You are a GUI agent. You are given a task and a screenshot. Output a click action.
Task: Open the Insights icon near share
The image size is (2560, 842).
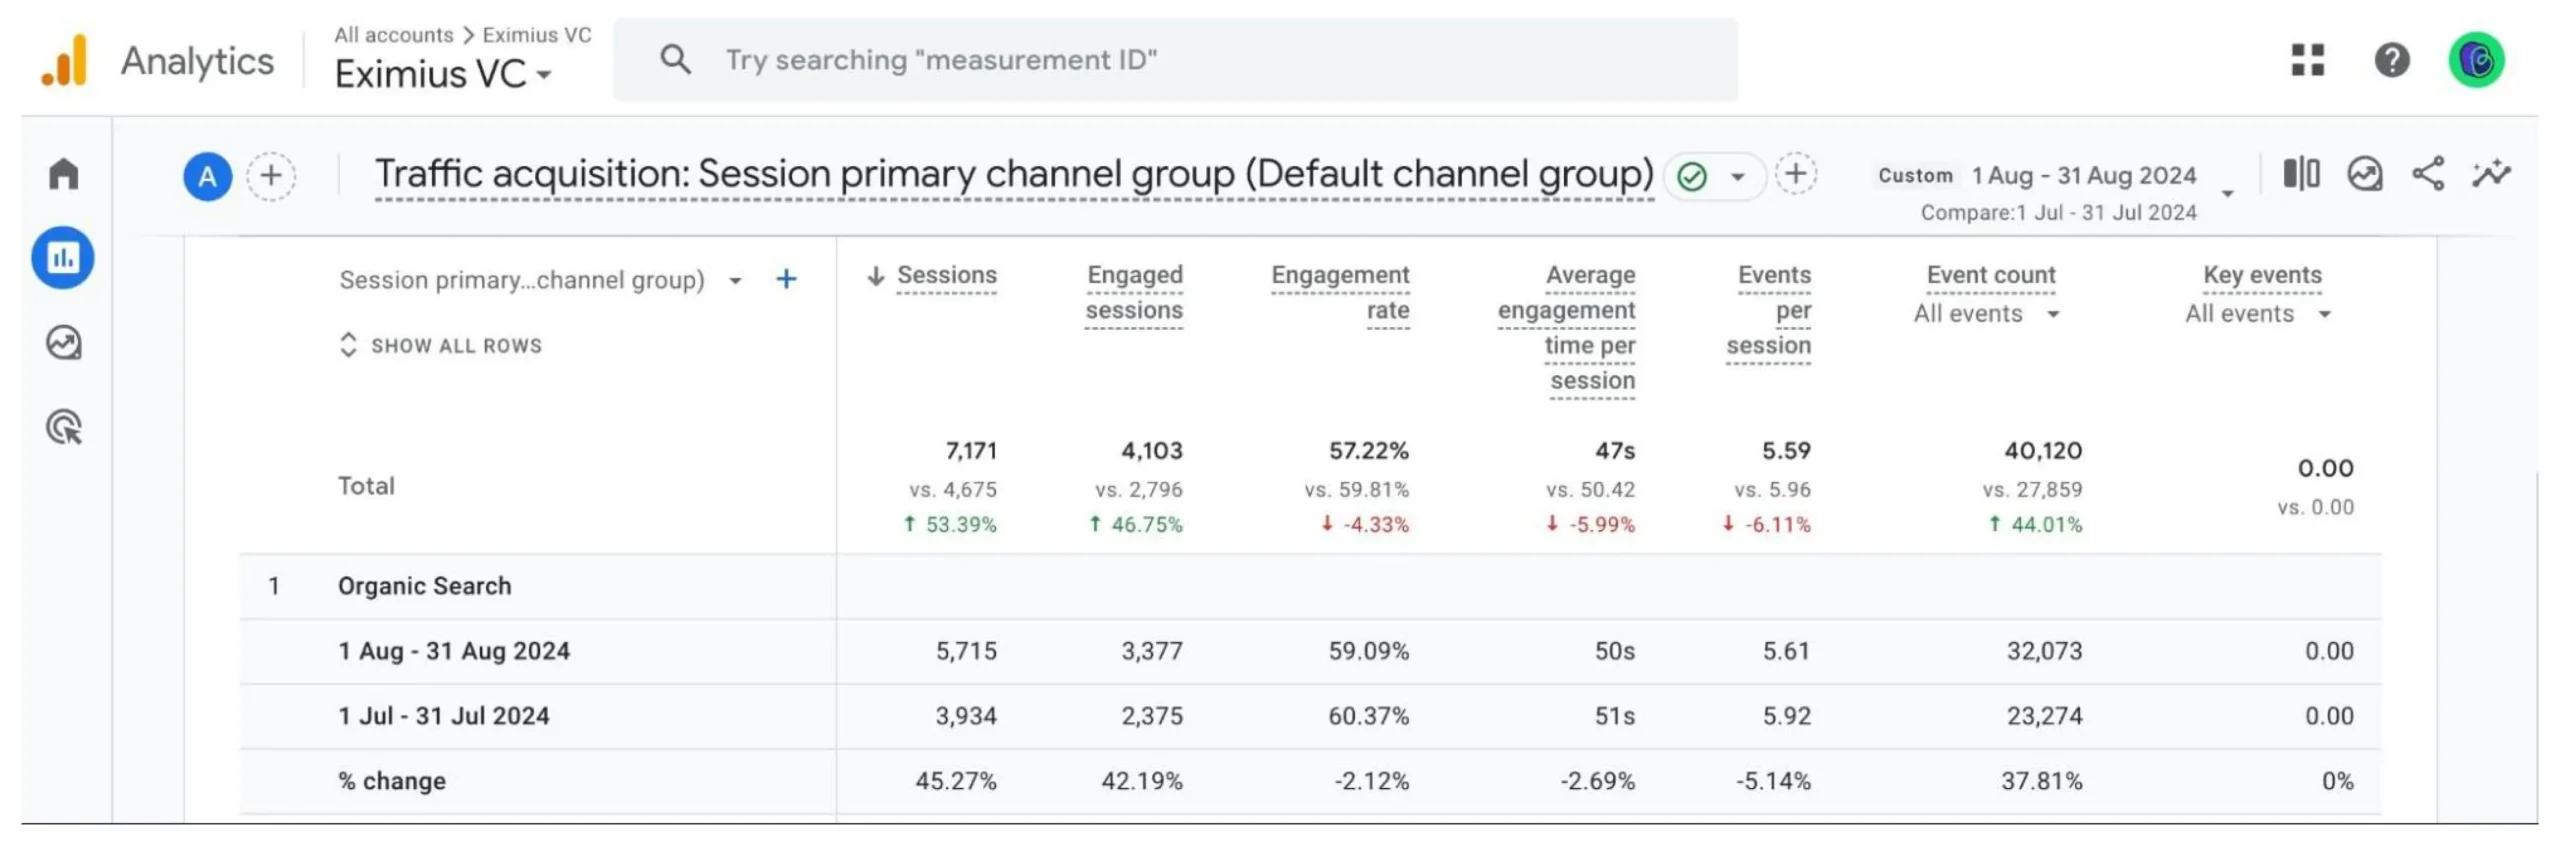tap(2364, 174)
